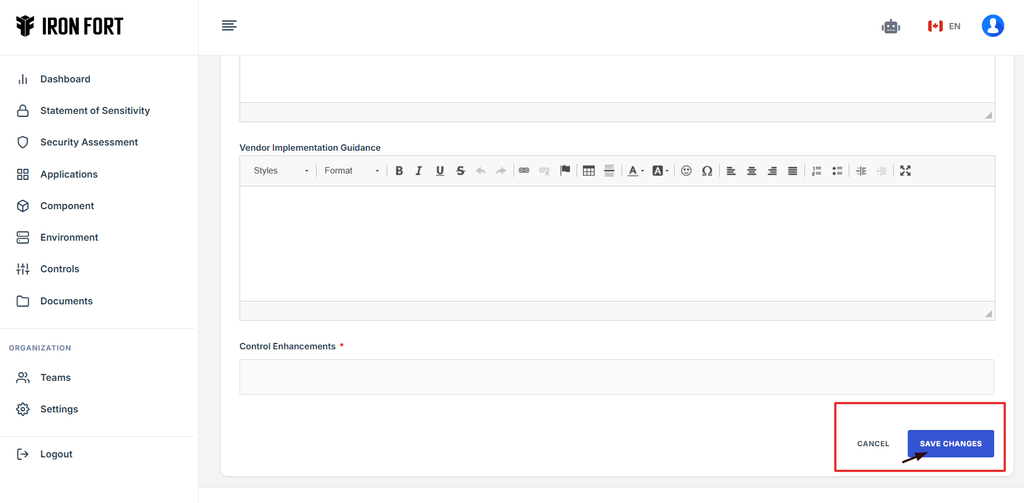1024x503 pixels.
Task: Click the insert link icon
Action: pyautogui.click(x=524, y=171)
